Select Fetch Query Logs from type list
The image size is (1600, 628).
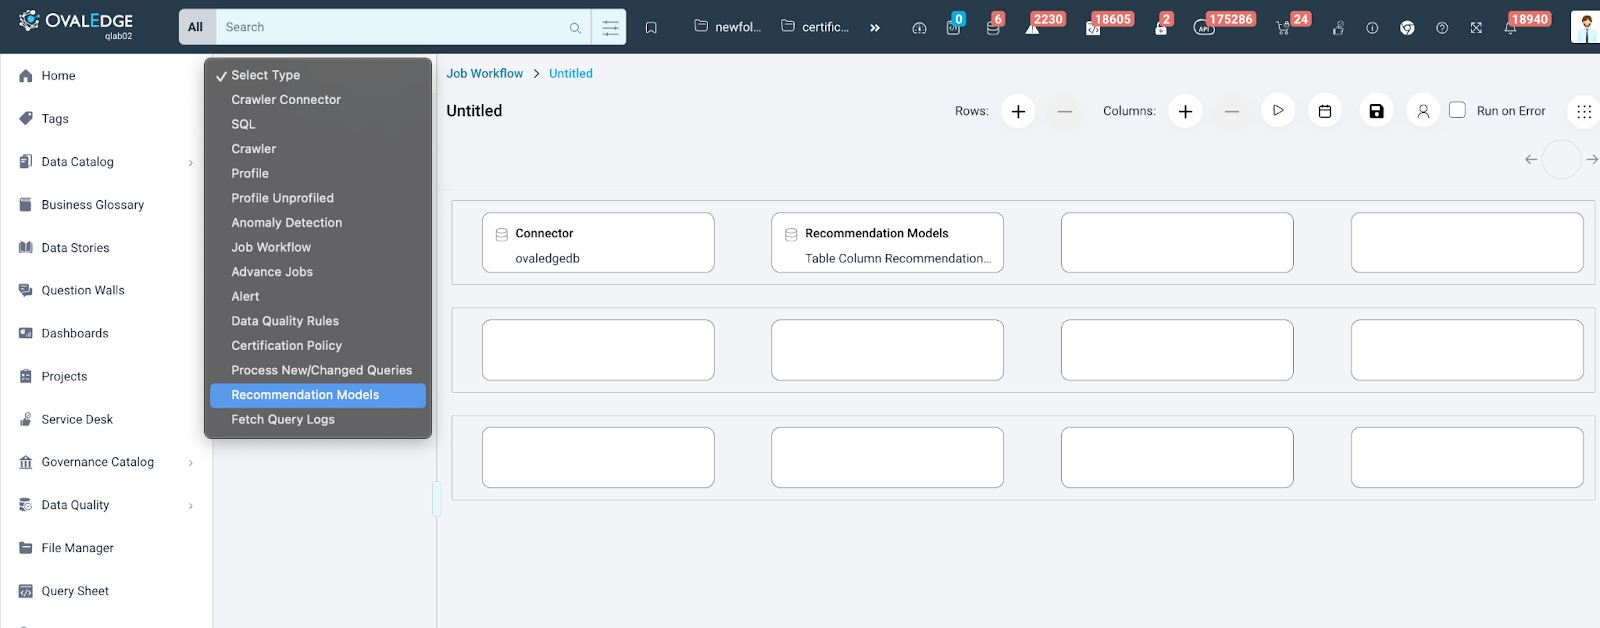[x=318, y=420]
